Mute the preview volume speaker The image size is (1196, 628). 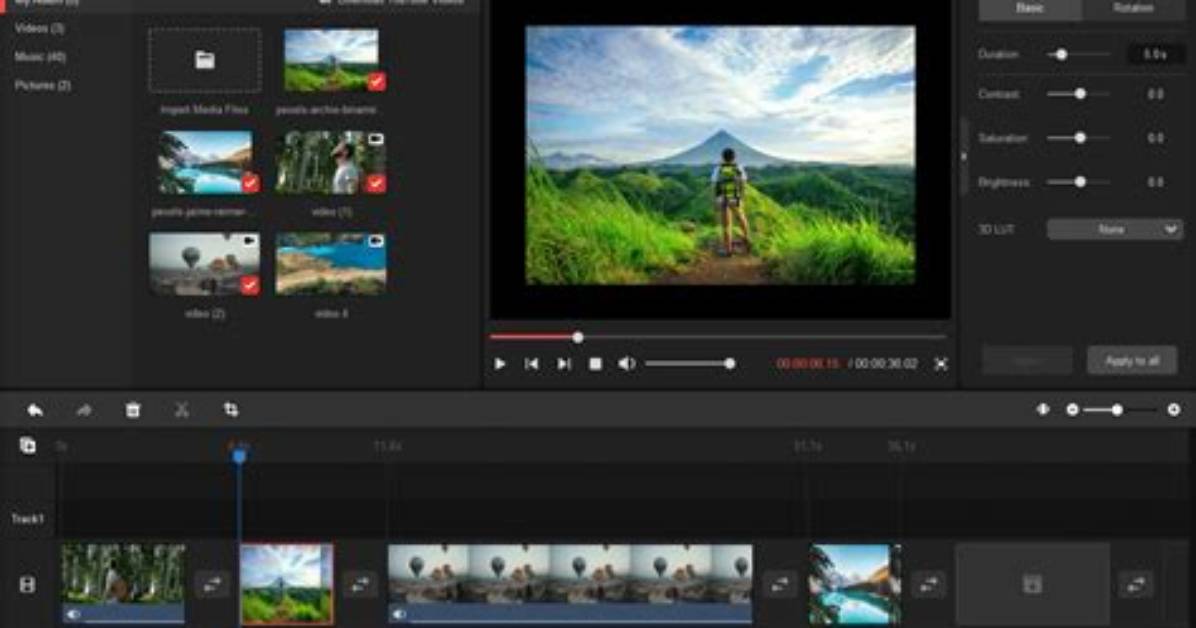click(626, 364)
